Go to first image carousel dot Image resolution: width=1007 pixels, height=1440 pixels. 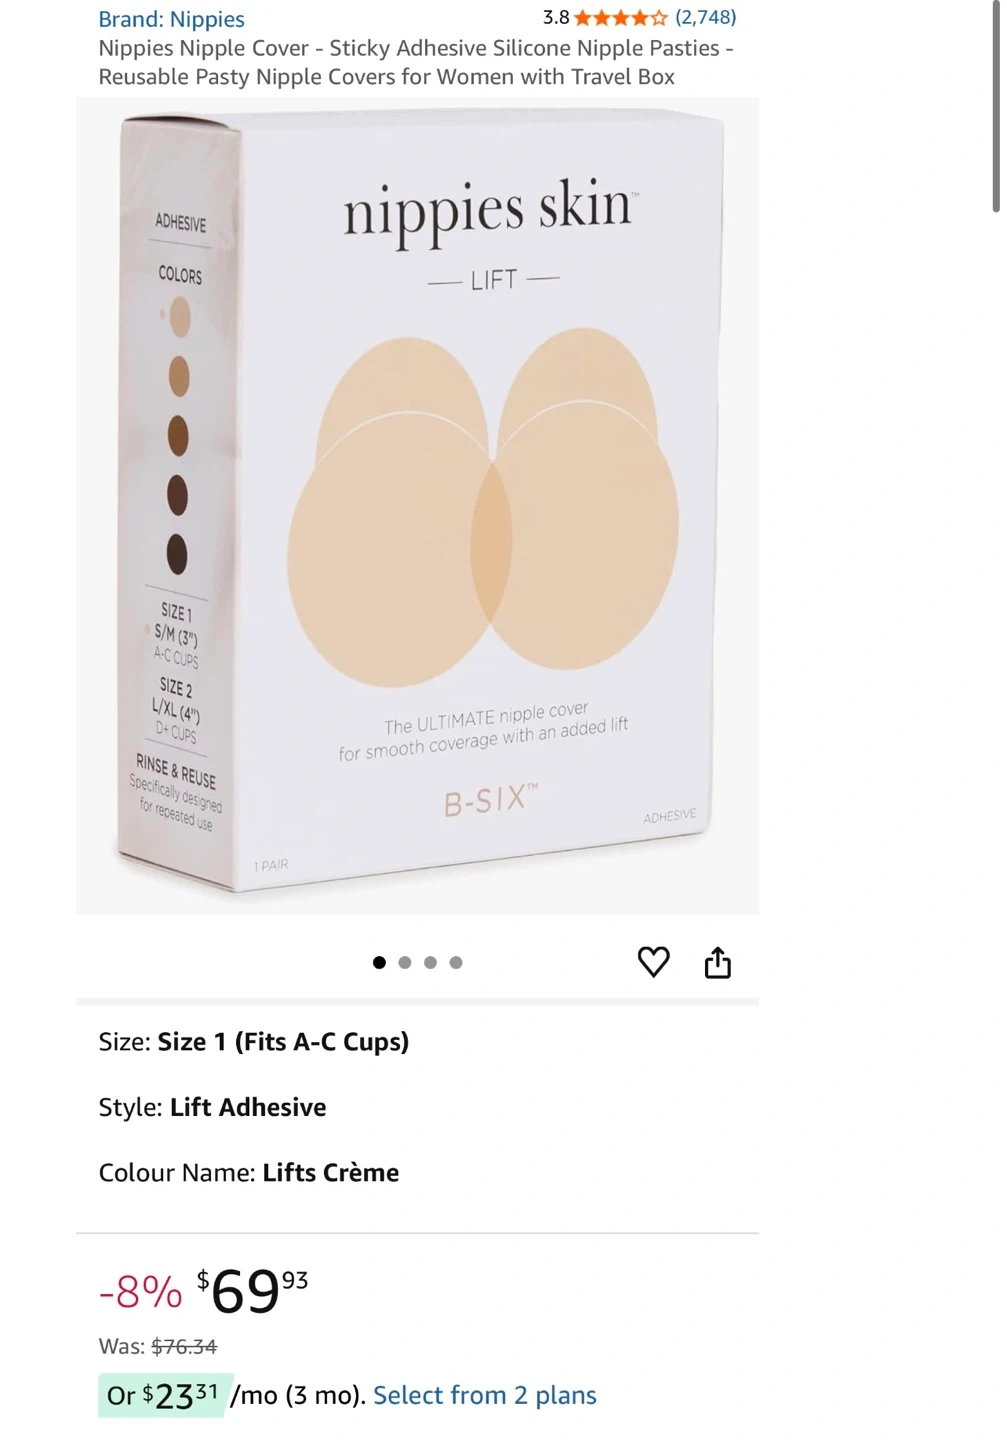click(x=379, y=963)
